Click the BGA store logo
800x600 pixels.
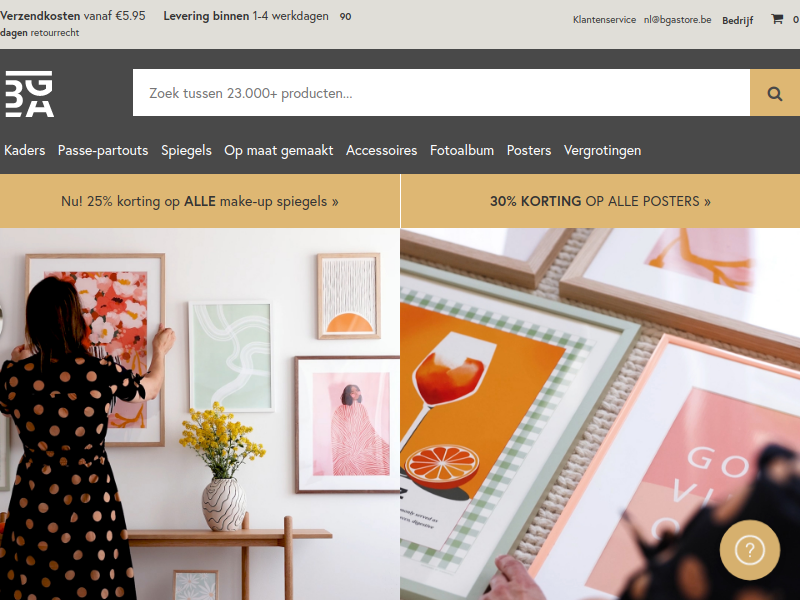click(30, 94)
